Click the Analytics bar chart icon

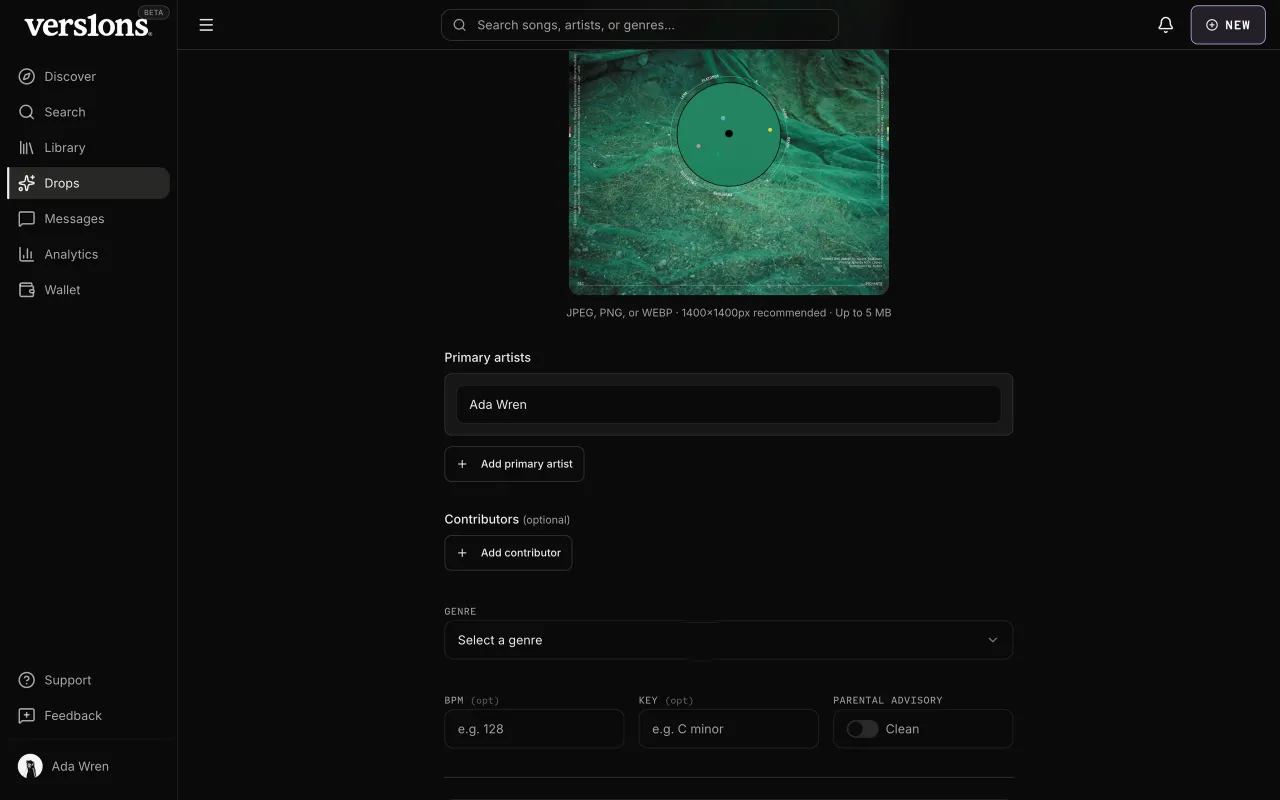(x=27, y=254)
